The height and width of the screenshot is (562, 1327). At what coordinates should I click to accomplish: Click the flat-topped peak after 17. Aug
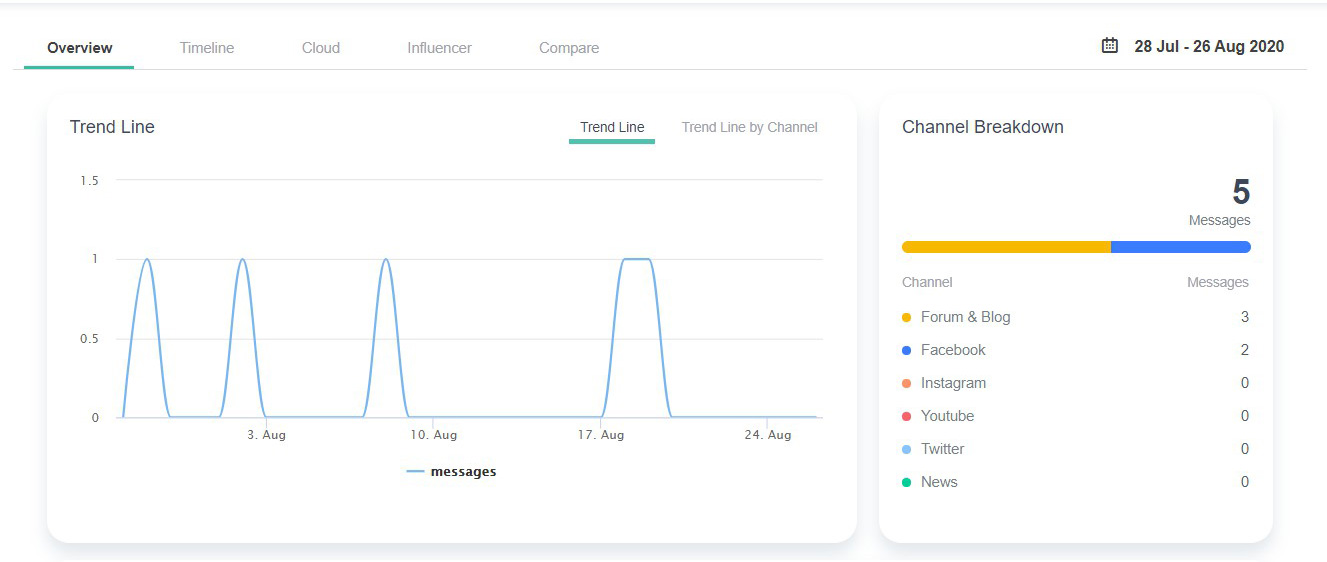(637, 260)
